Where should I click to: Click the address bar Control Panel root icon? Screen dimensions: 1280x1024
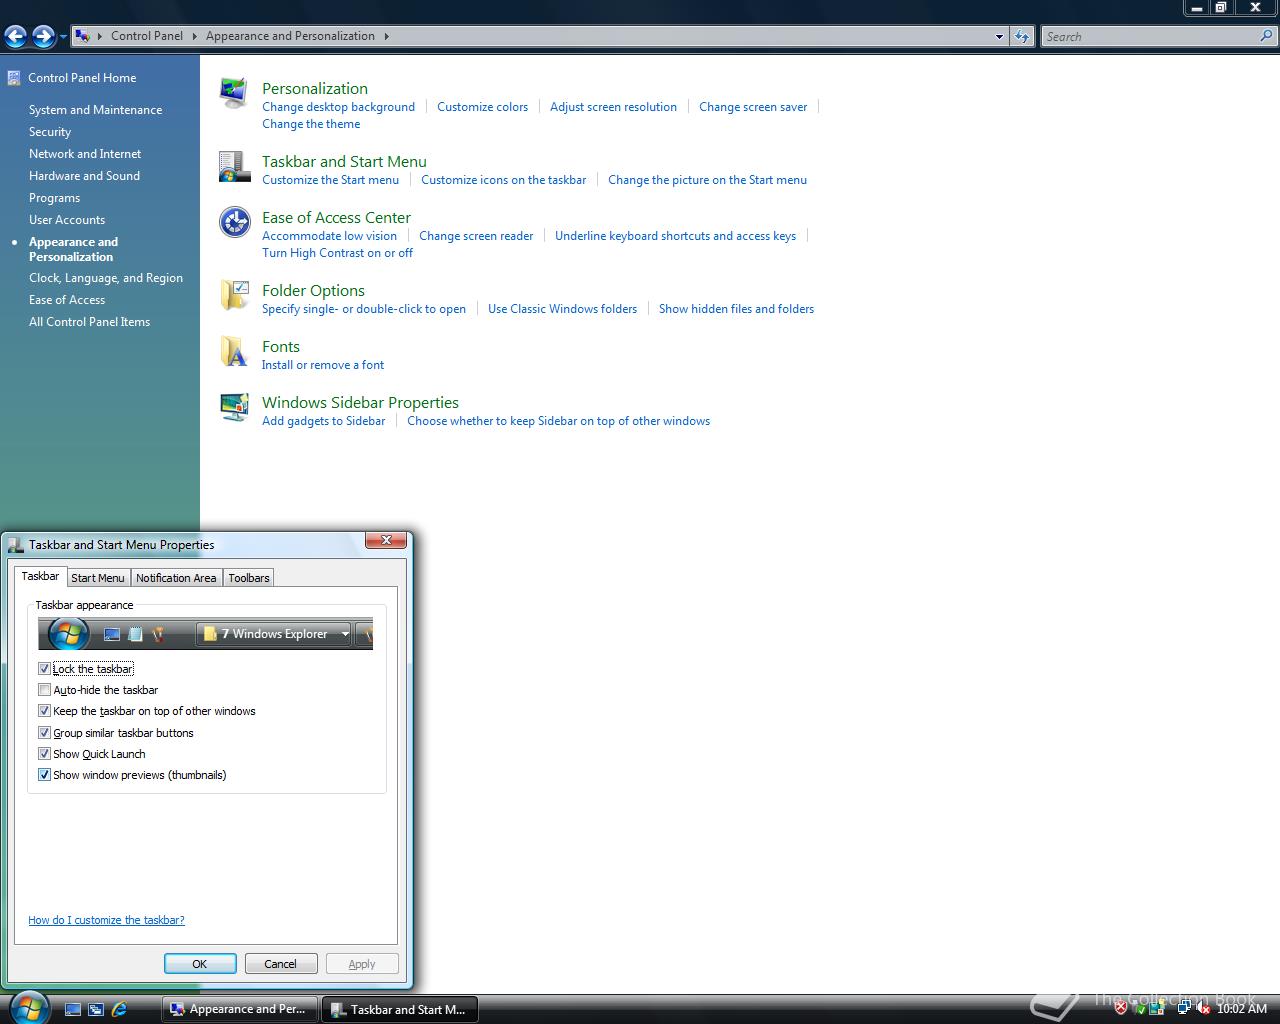[x=83, y=36]
